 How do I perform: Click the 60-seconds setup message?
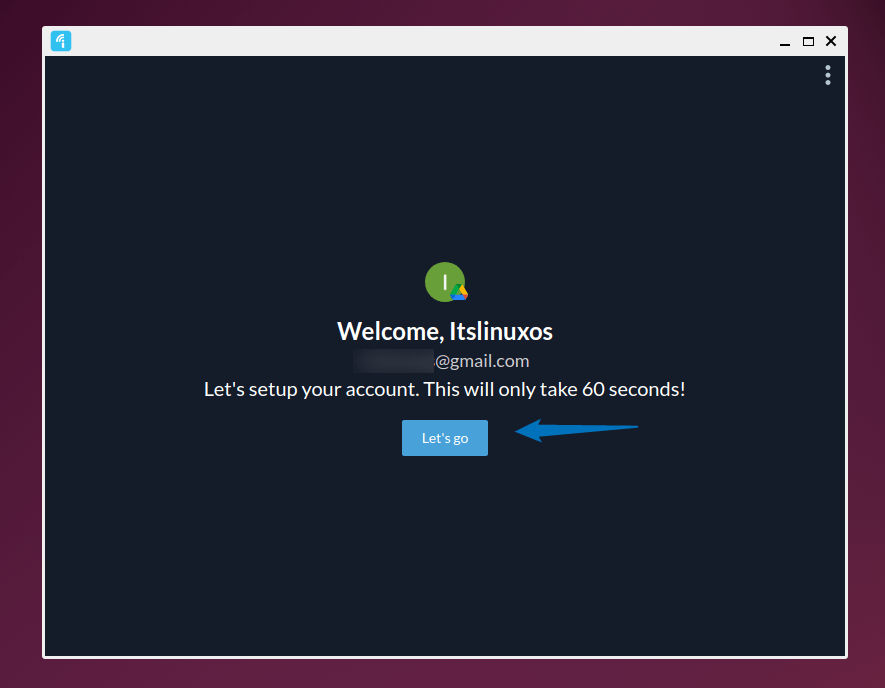tap(444, 389)
